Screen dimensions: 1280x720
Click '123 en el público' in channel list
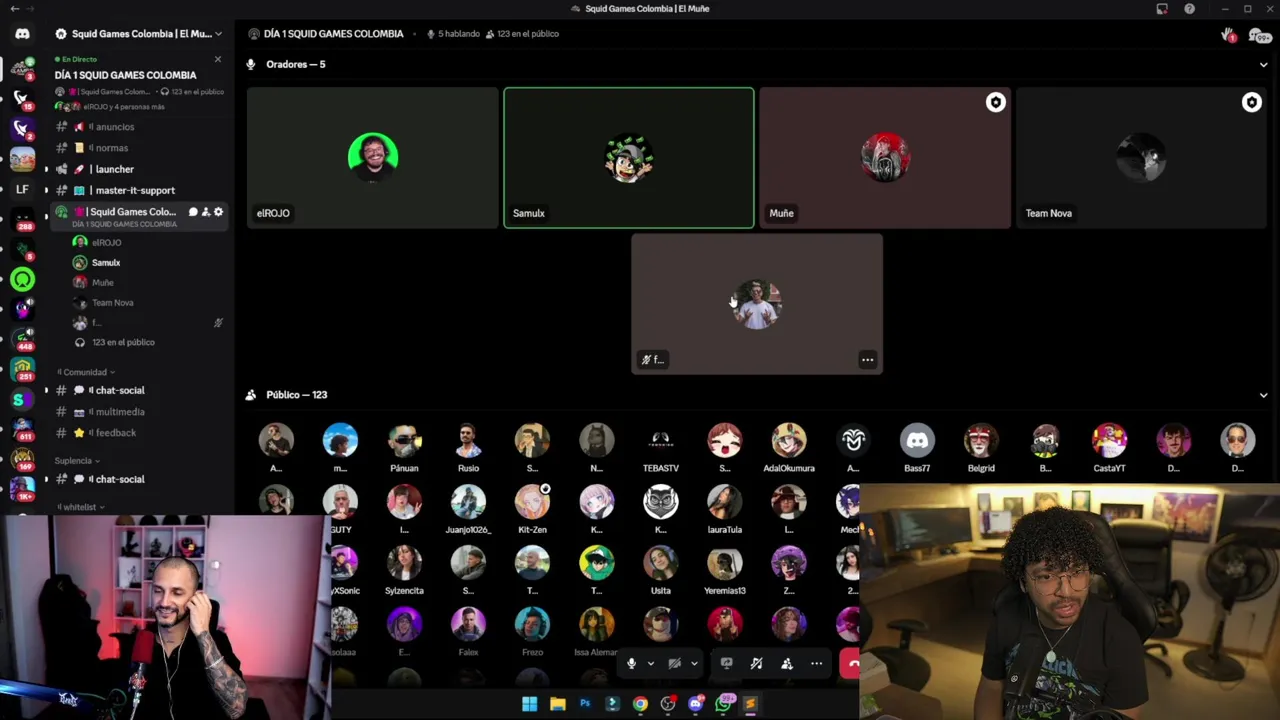(123, 342)
